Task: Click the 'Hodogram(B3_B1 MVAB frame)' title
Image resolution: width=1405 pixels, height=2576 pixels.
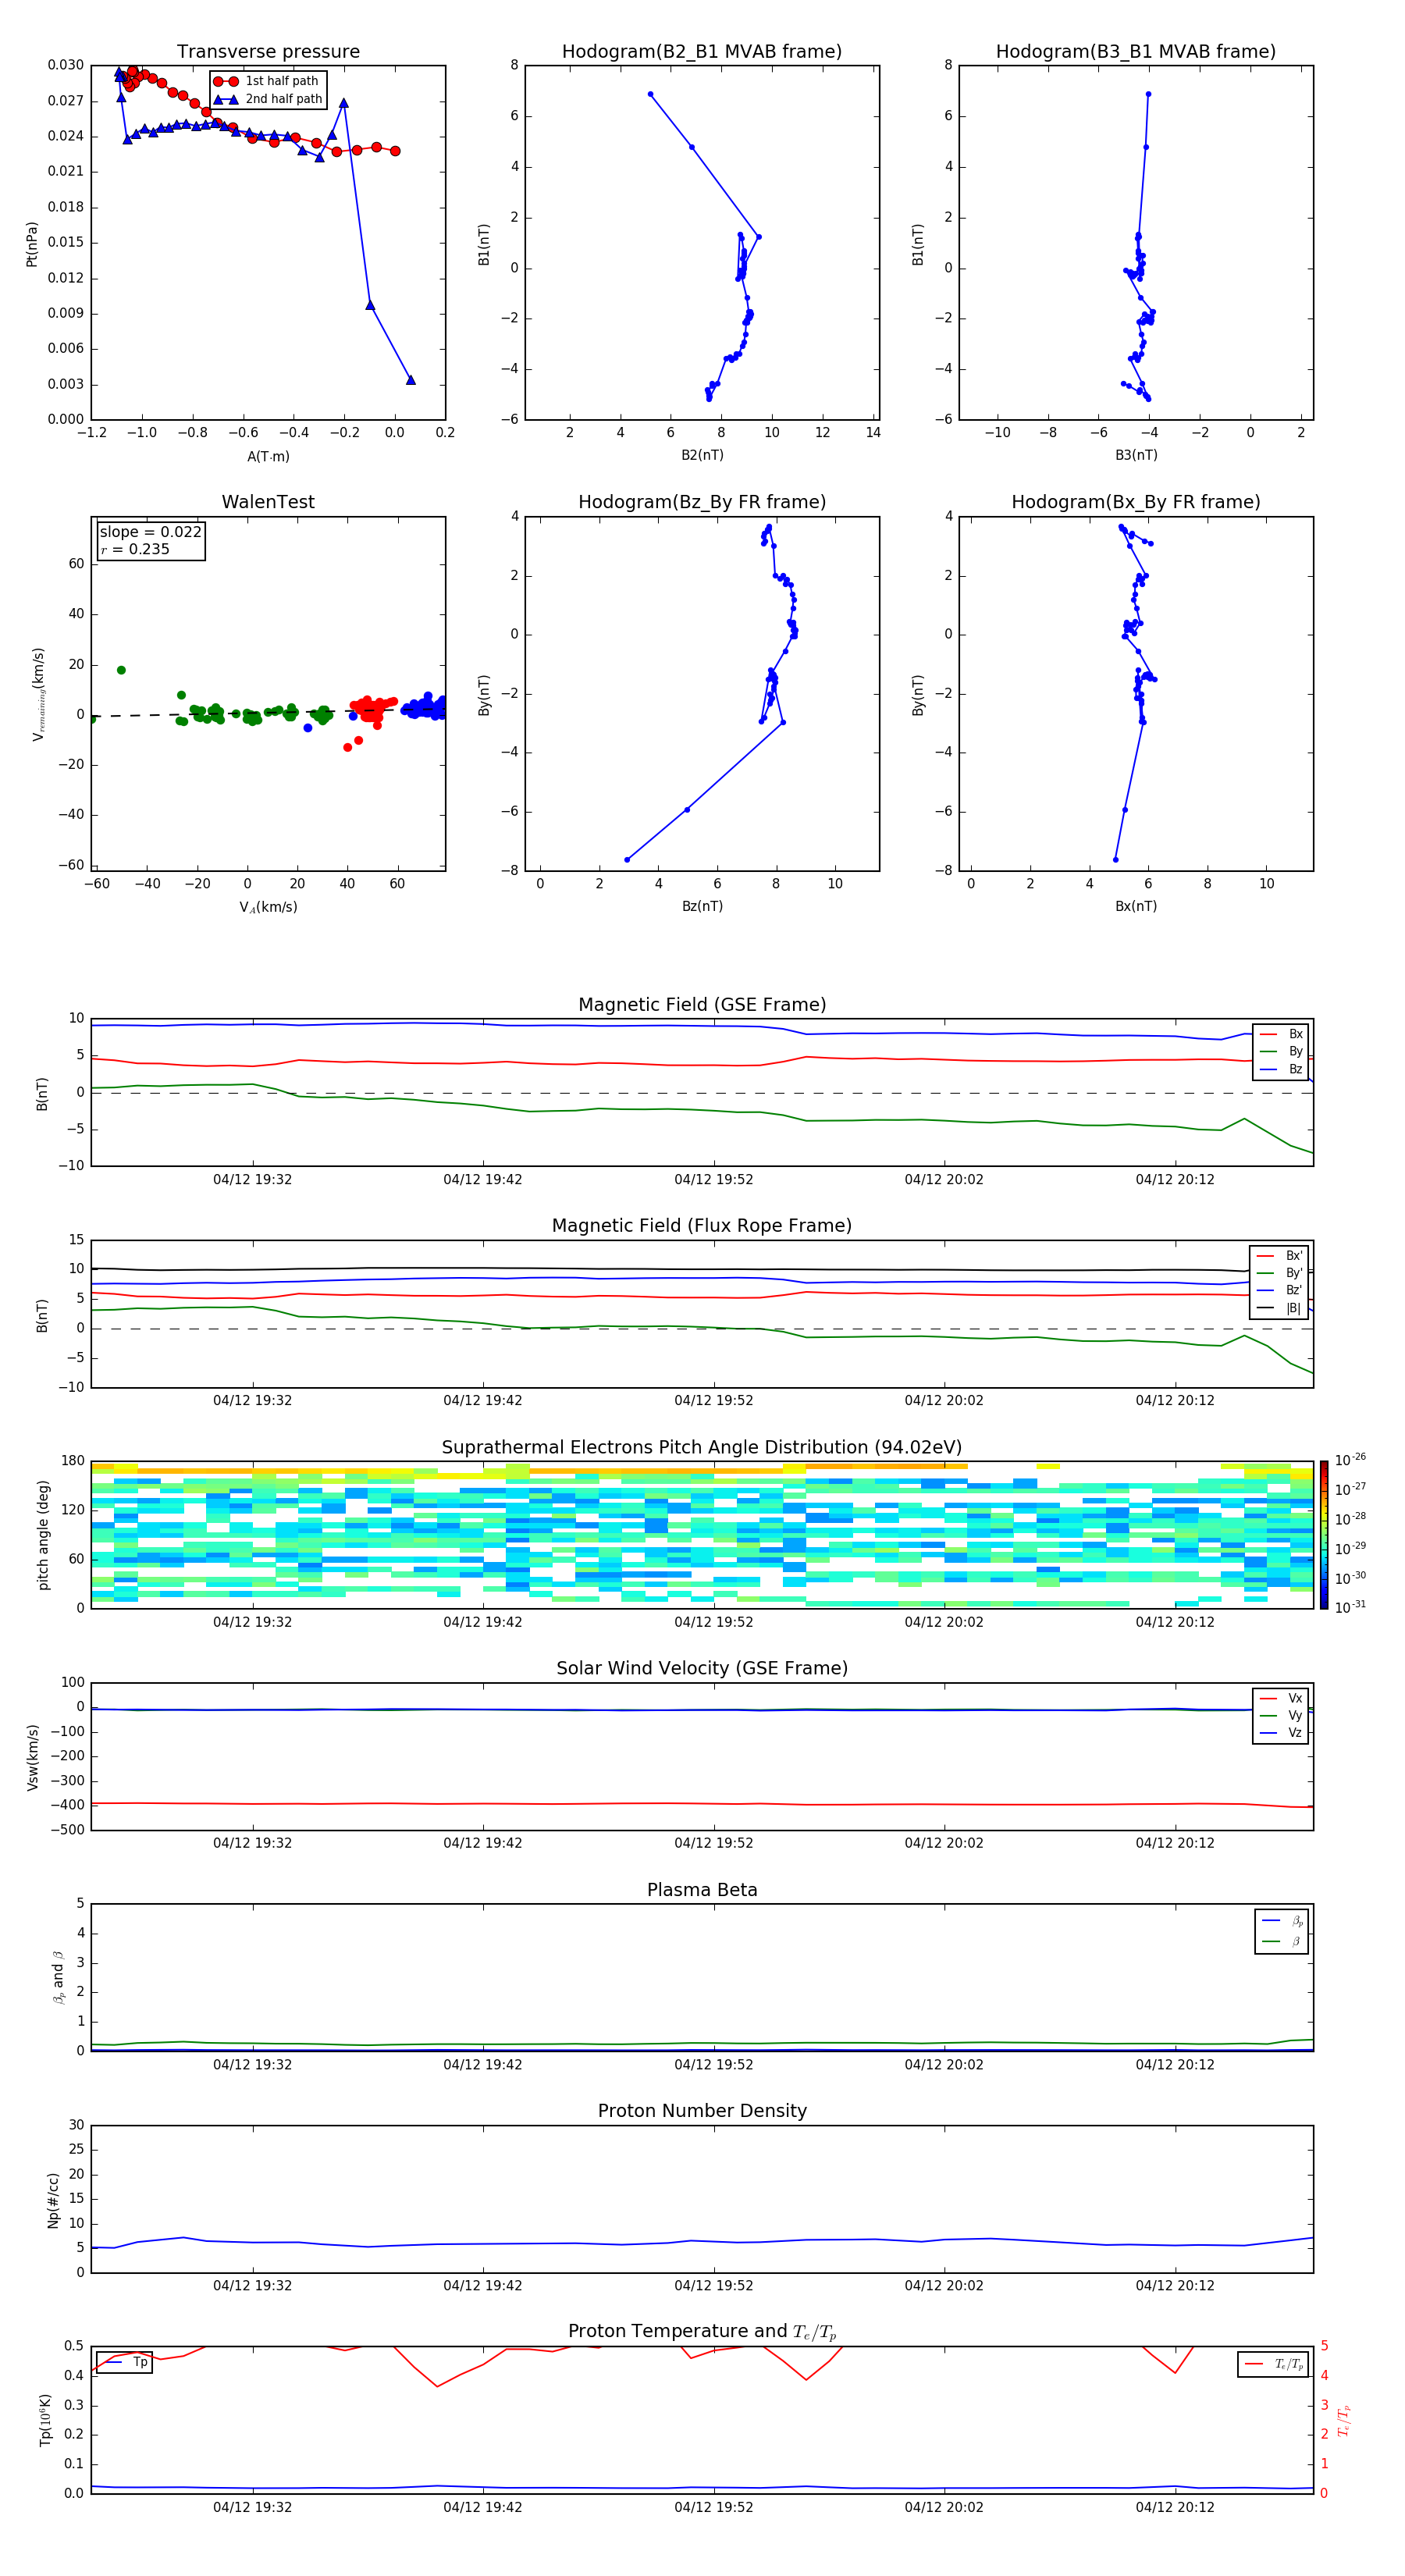Action: 1136,52
